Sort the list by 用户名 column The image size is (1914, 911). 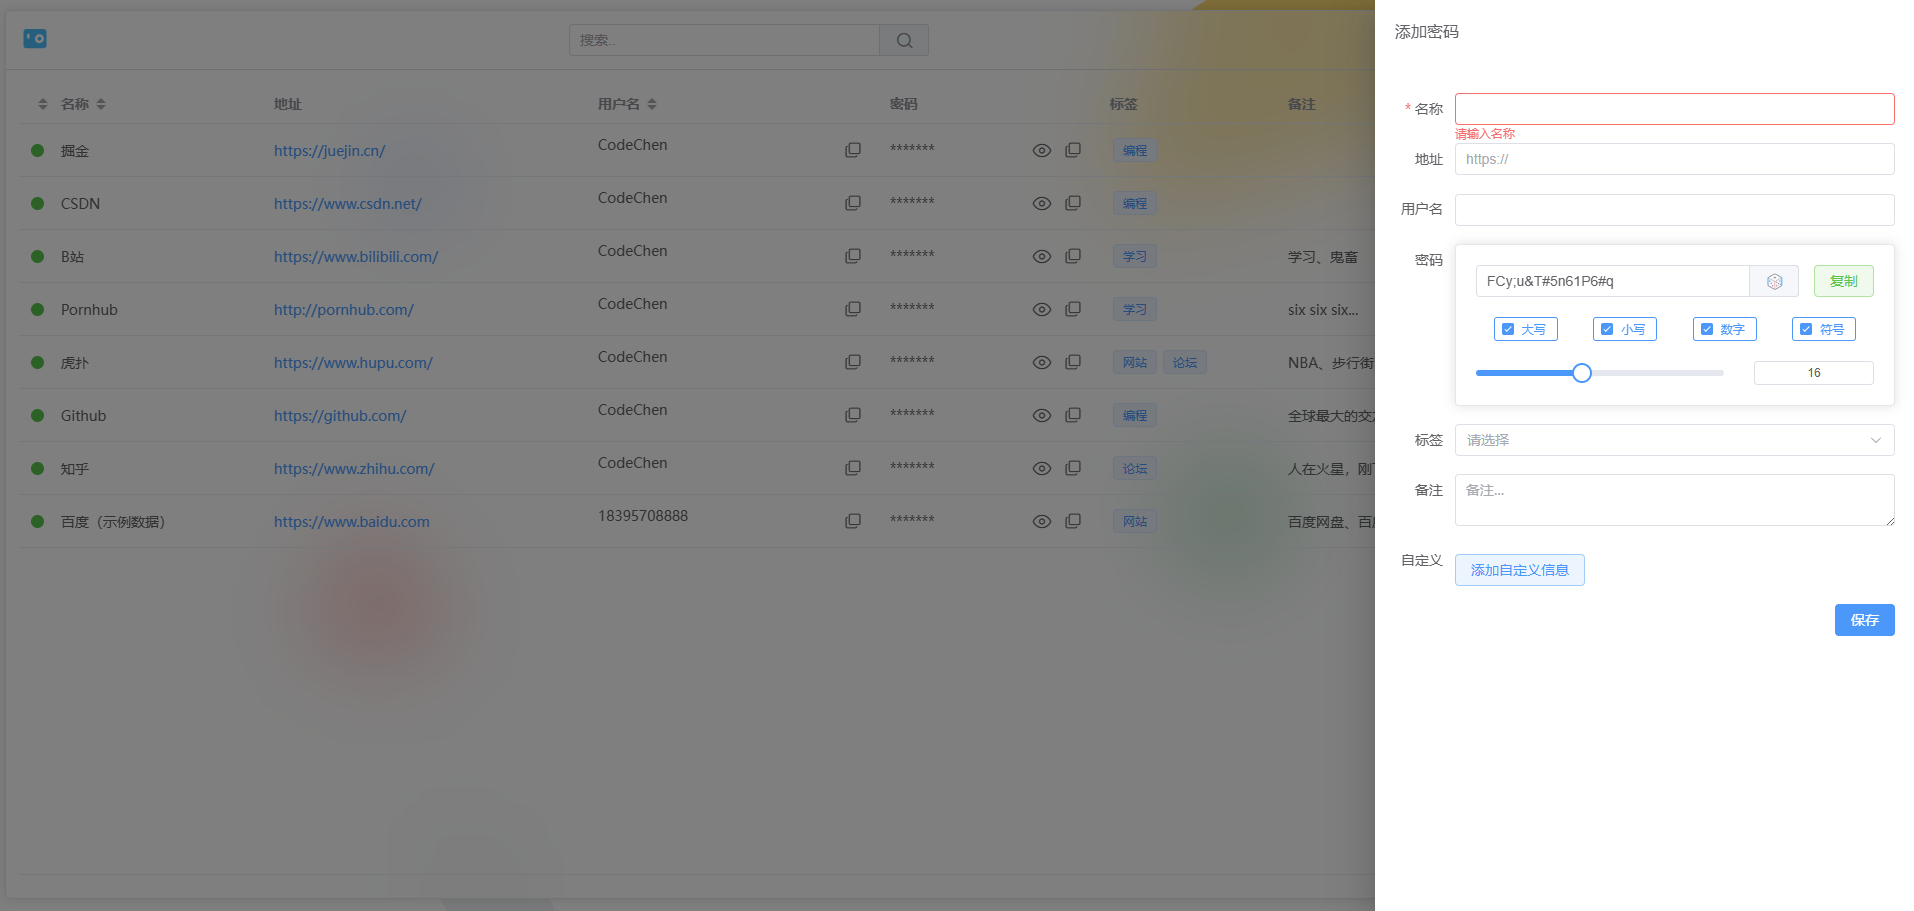pos(652,104)
